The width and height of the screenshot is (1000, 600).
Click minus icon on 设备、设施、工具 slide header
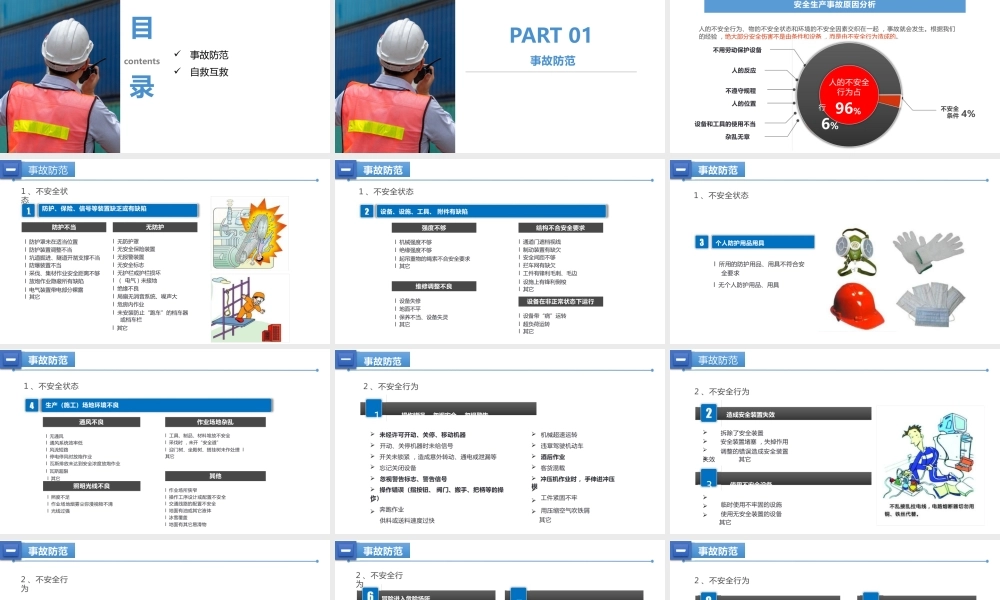point(345,170)
